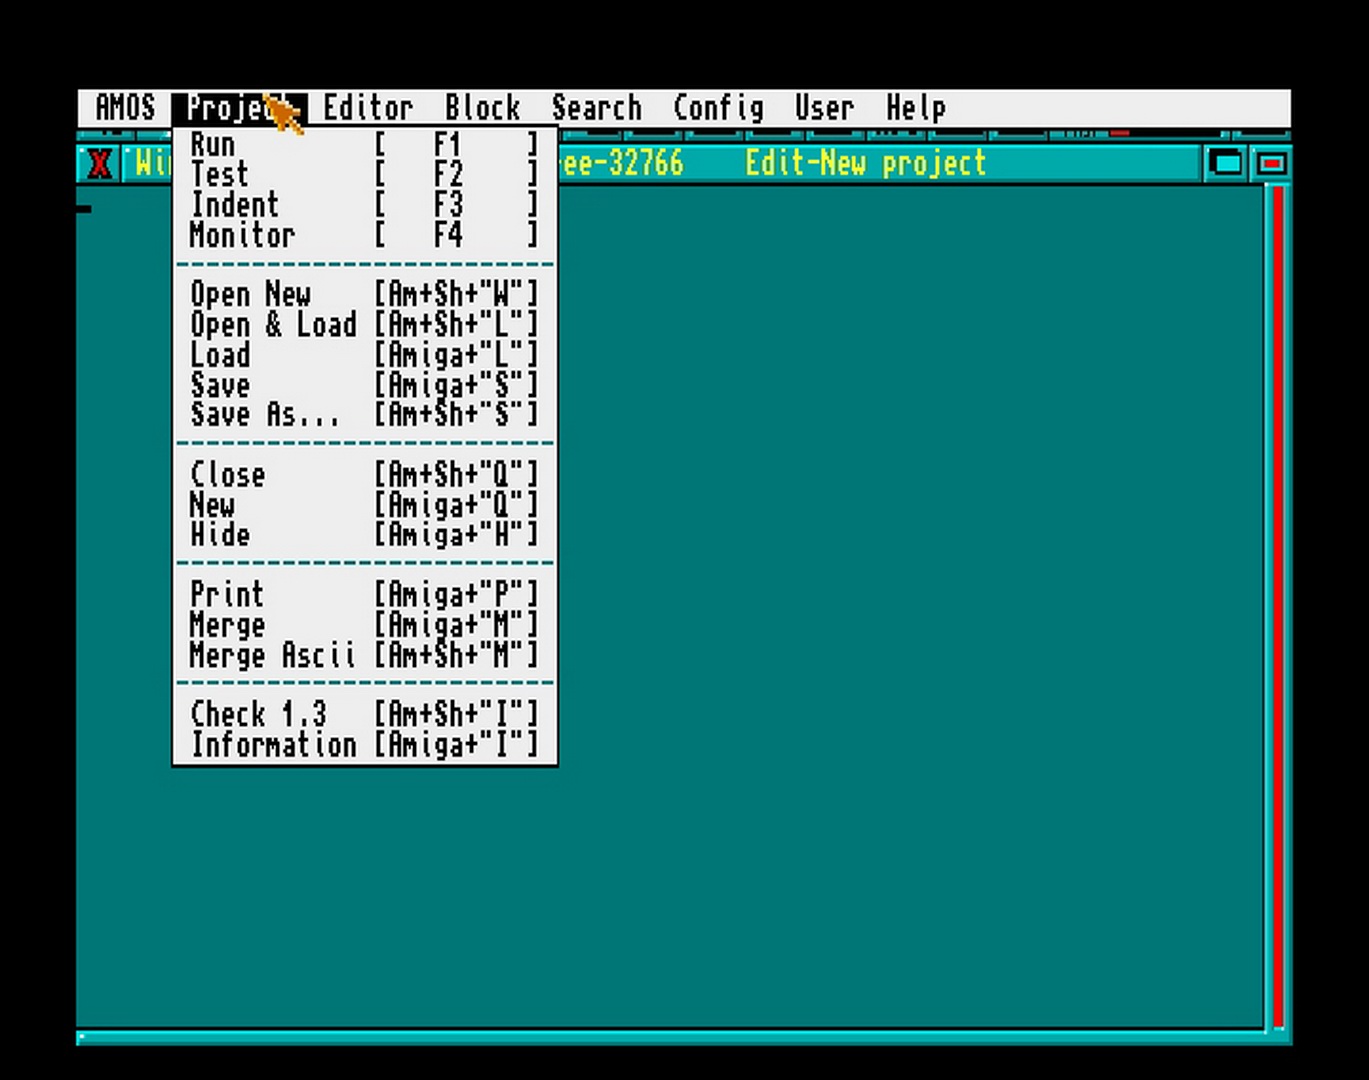This screenshot has width=1369, height=1080.
Task: Select Run from the Project menu
Action: coord(365,144)
